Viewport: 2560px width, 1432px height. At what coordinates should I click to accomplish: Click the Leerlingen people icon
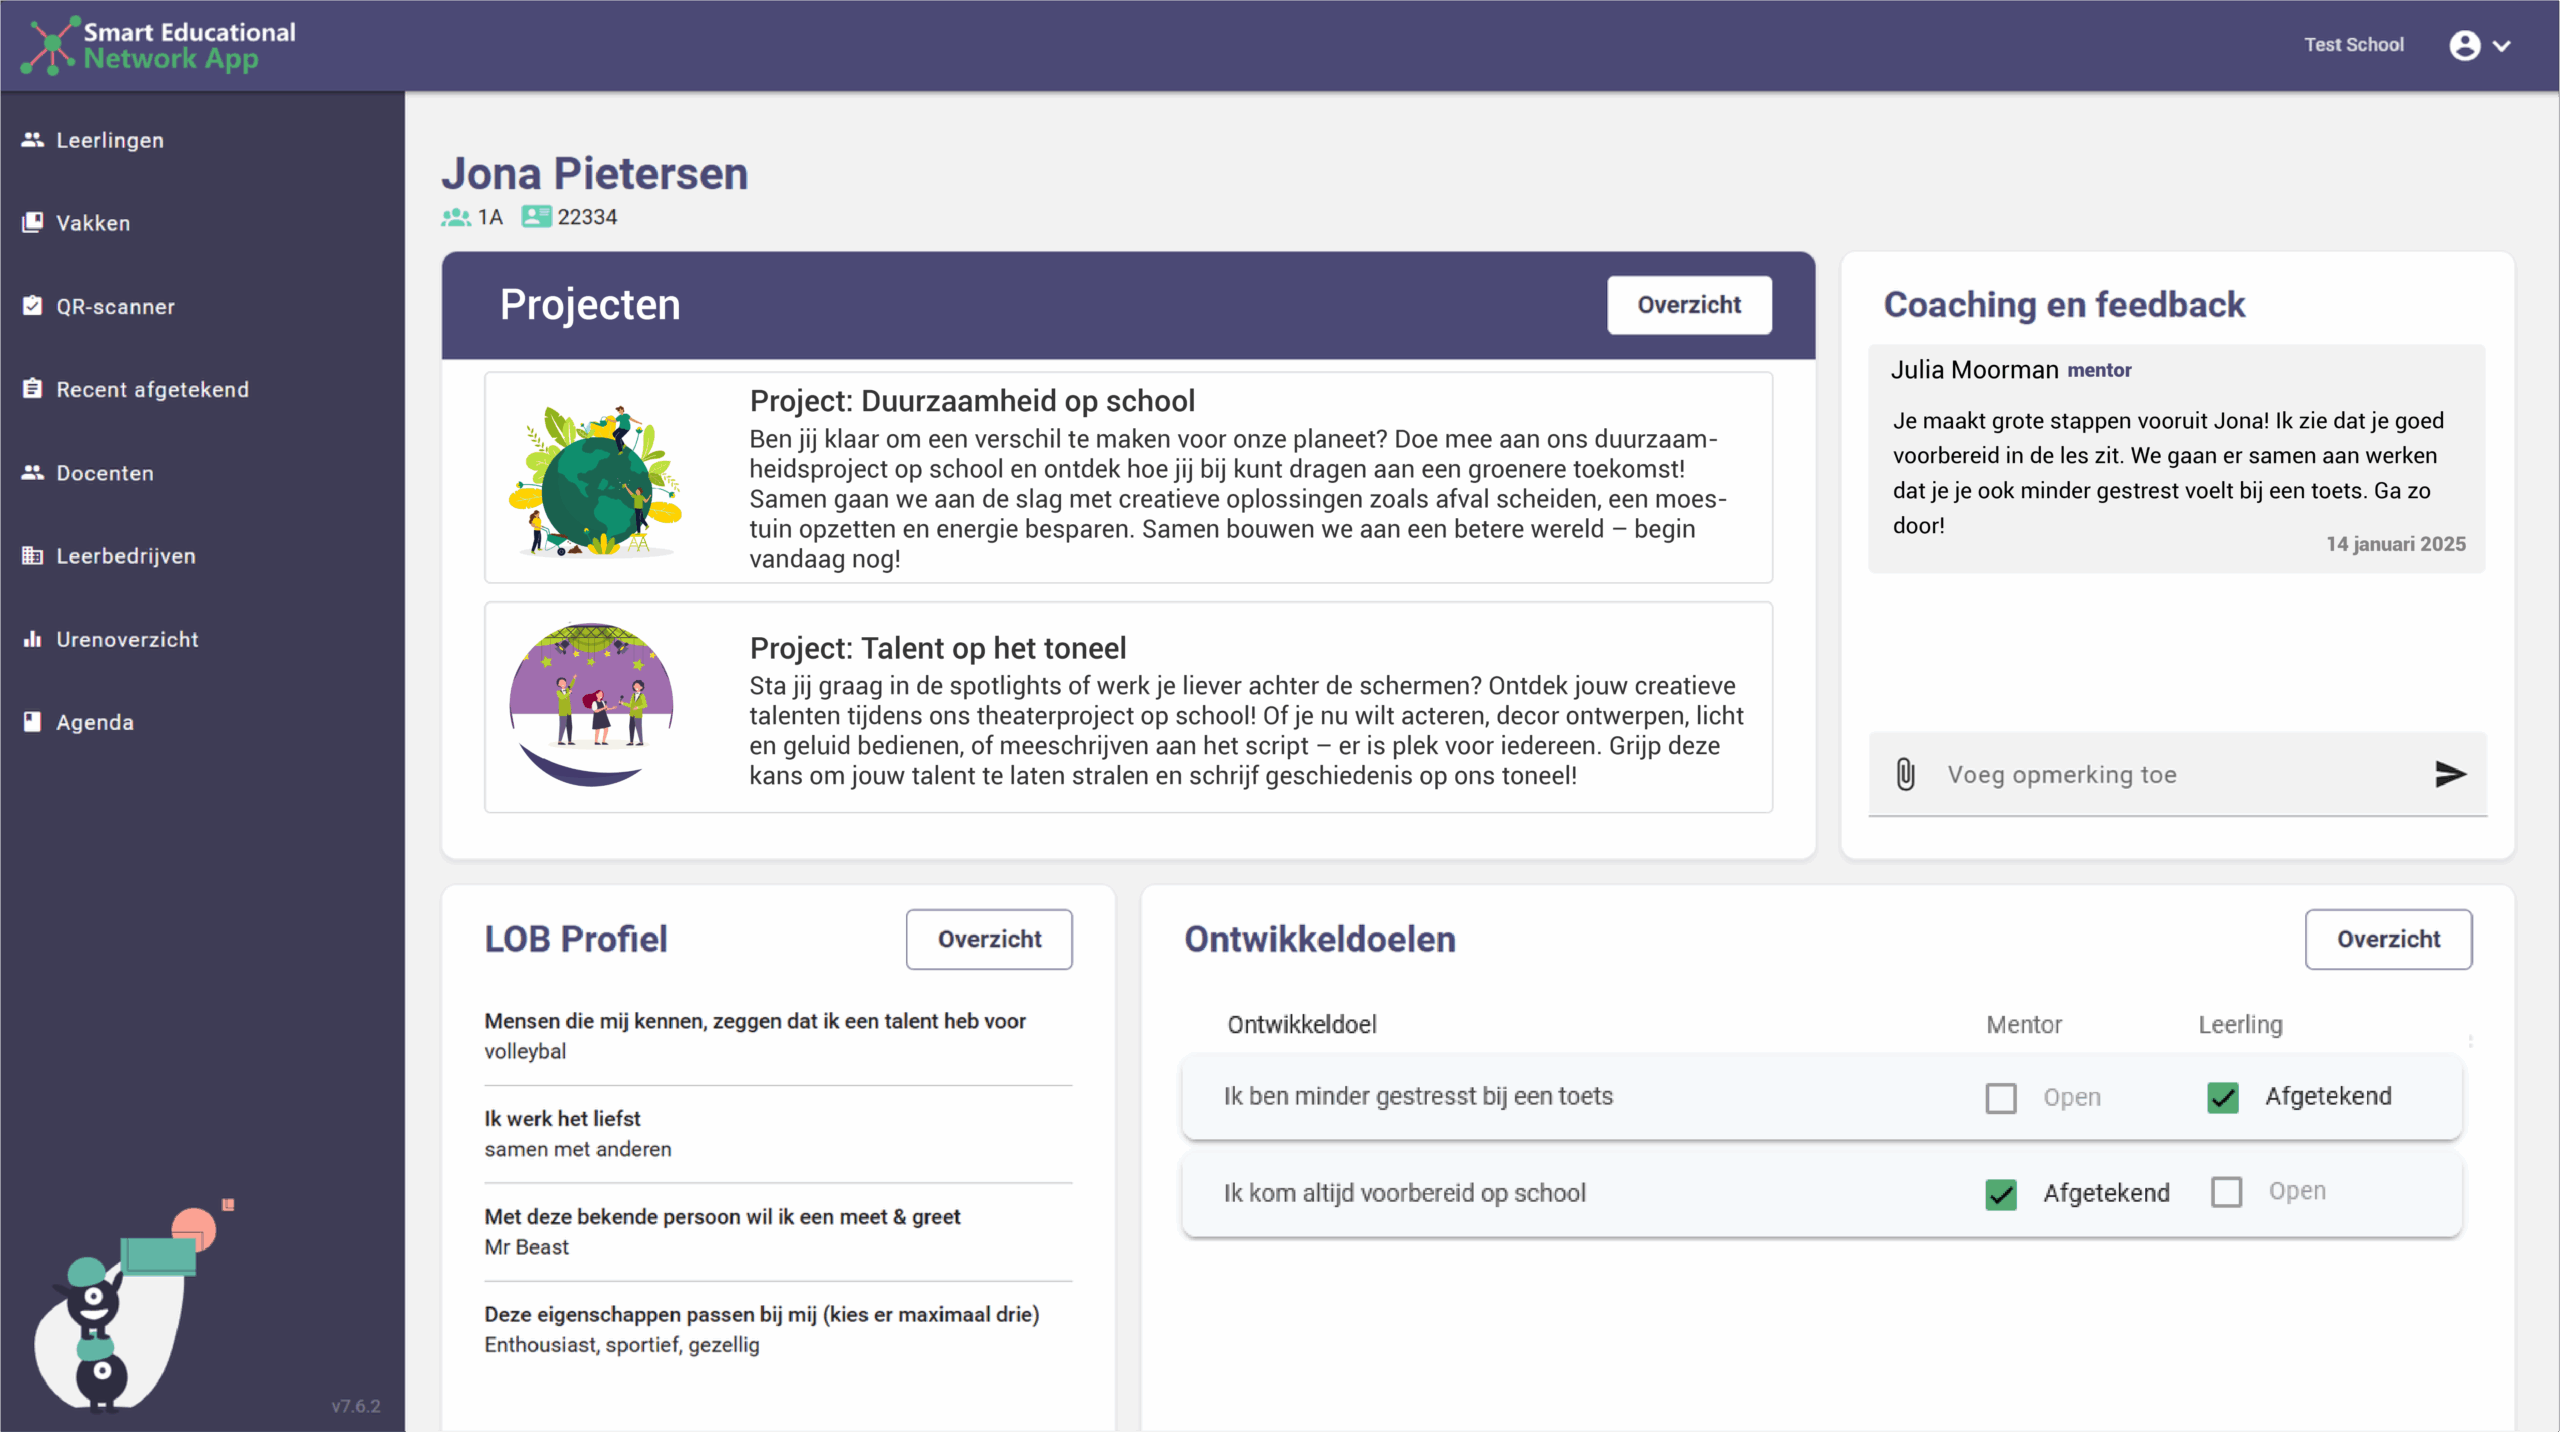click(33, 140)
